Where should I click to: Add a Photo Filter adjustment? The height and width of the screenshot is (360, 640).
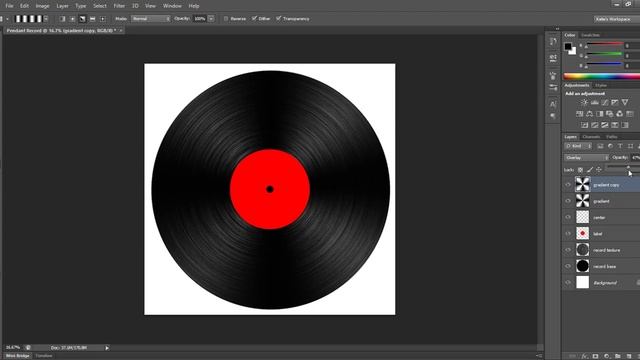[x=610, y=114]
